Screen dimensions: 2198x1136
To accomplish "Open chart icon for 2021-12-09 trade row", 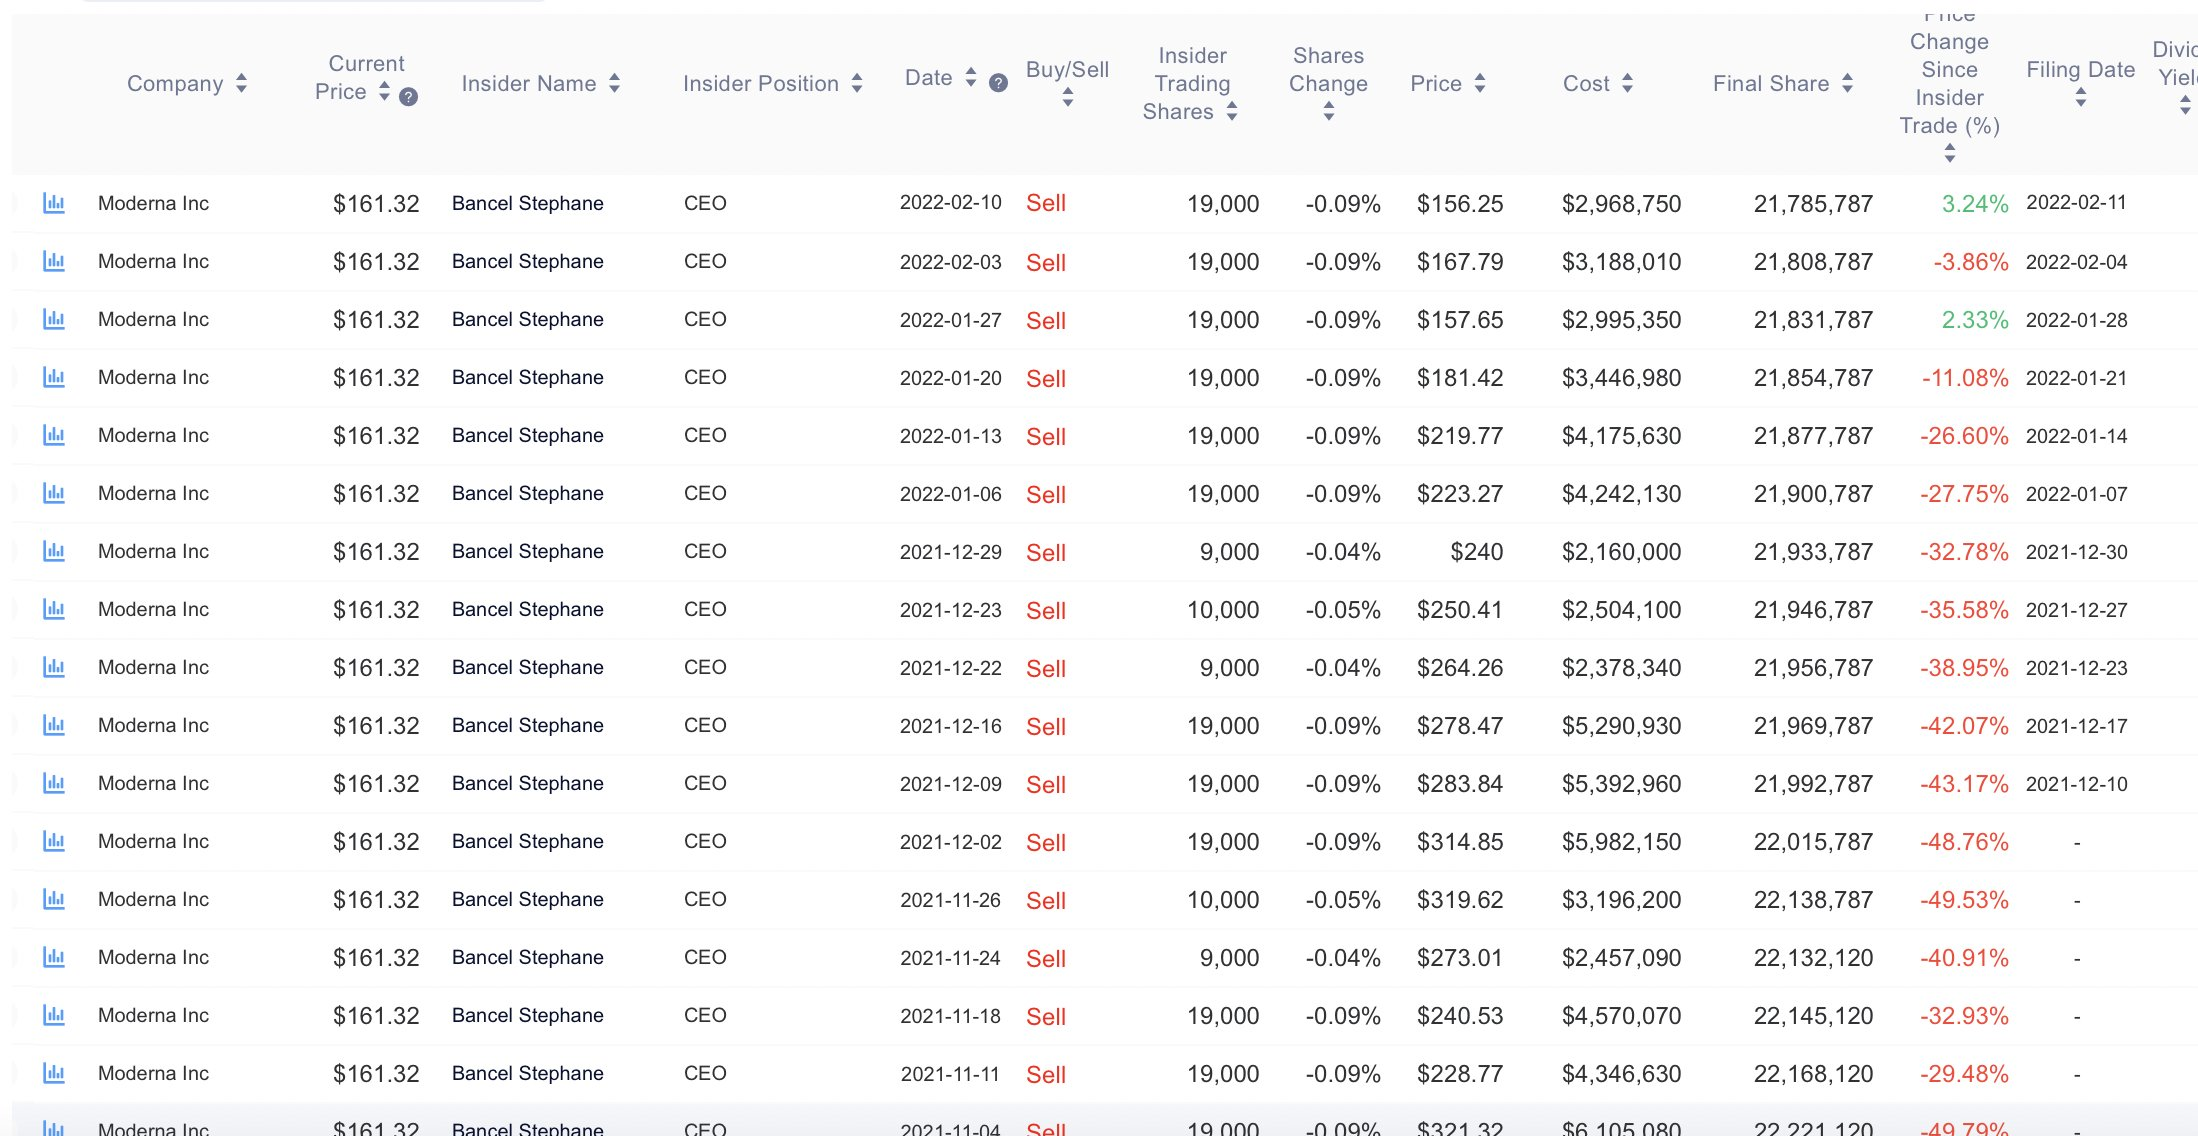I will [x=54, y=784].
